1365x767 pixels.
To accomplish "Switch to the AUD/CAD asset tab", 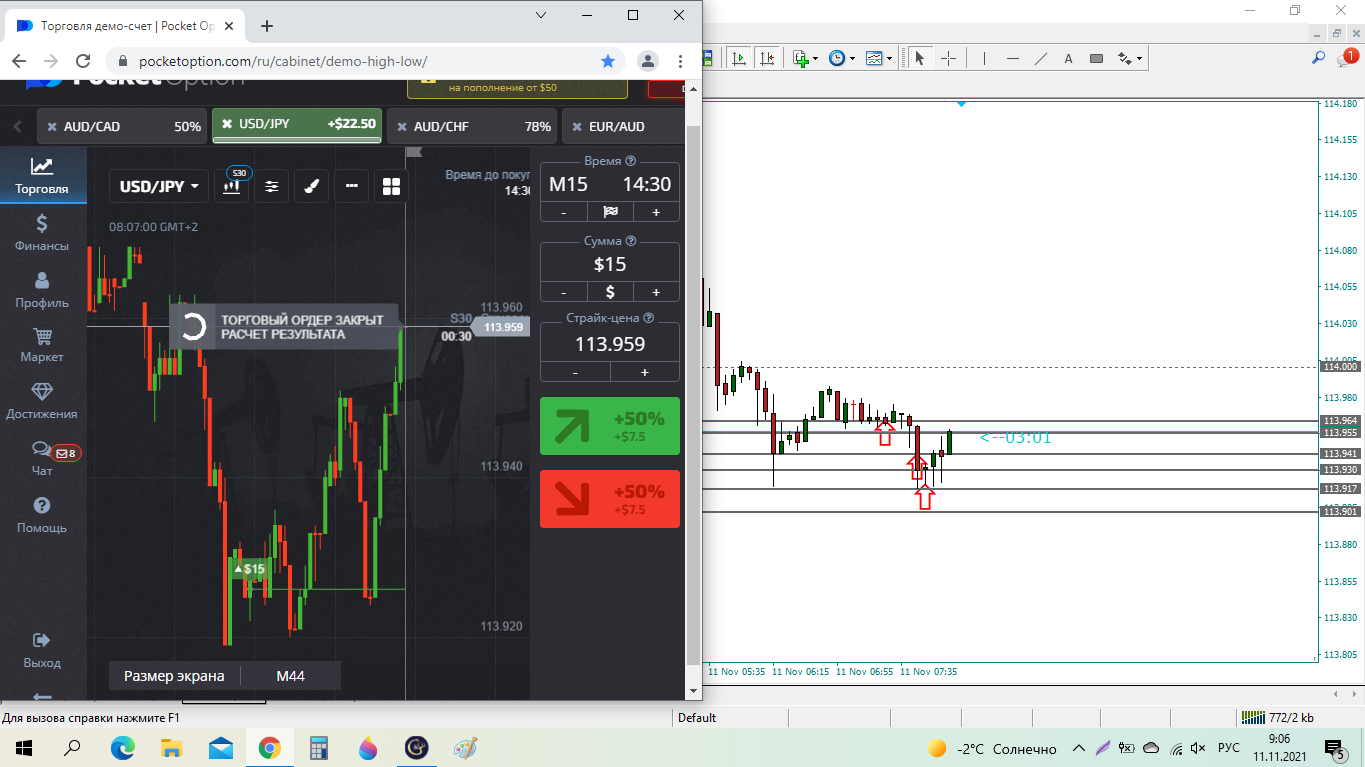I will [x=120, y=126].
